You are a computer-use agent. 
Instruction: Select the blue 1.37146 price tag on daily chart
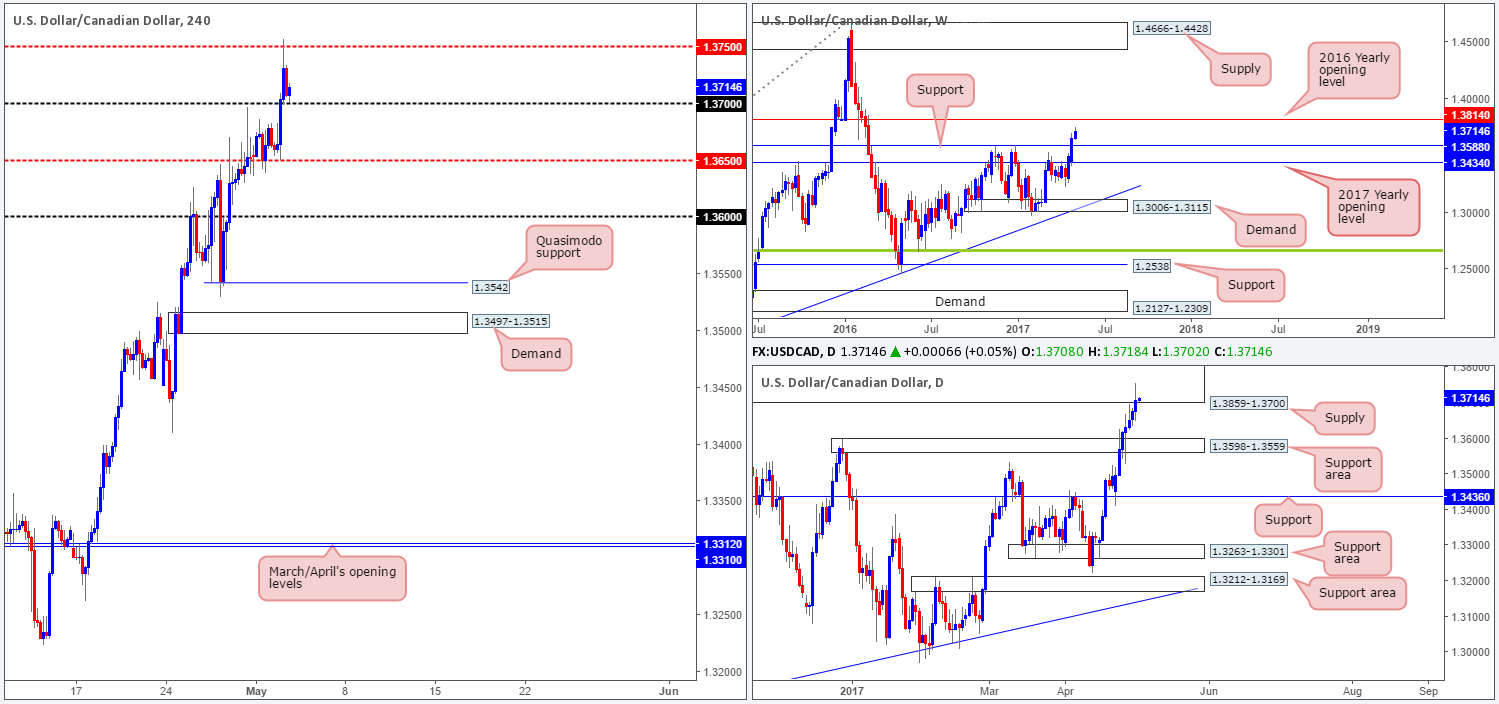[1467, 398]
